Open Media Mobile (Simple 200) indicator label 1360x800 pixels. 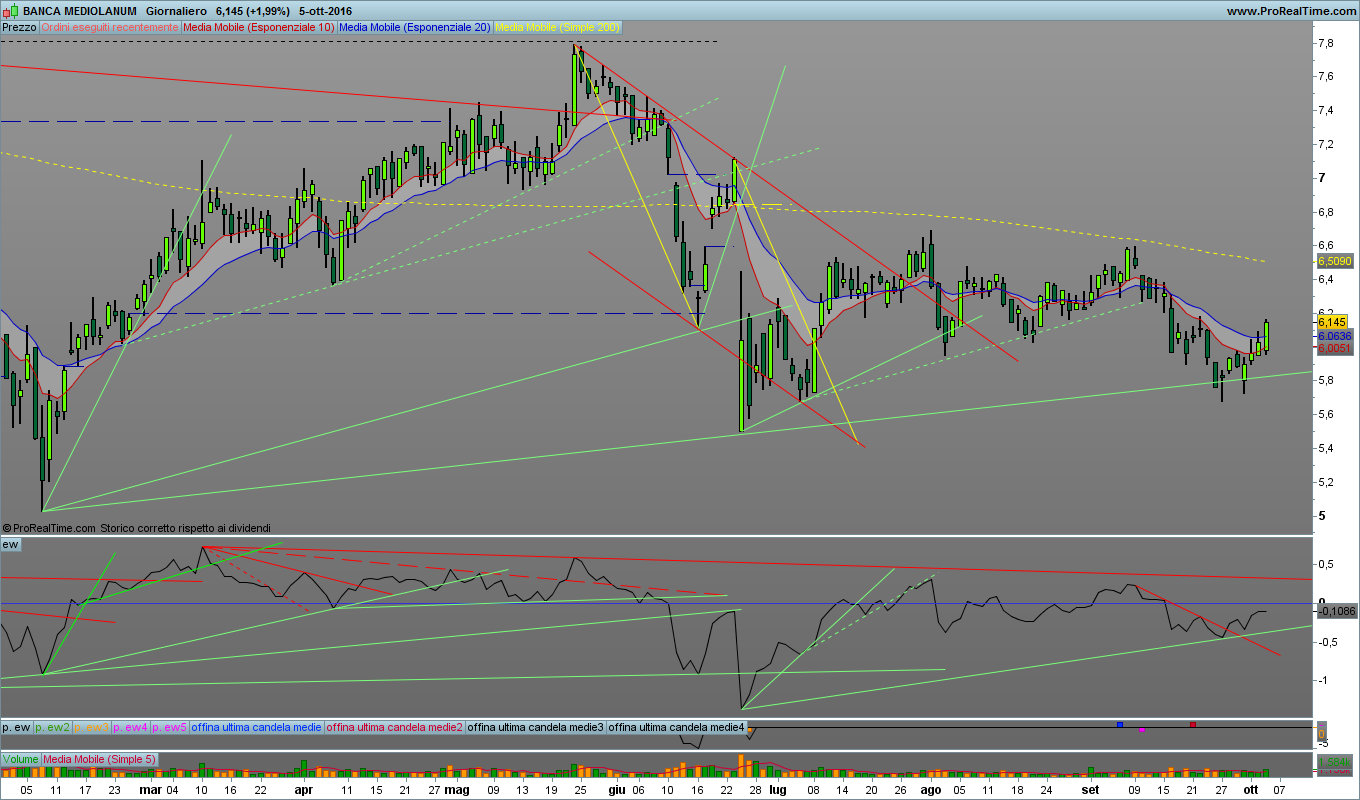click(558, 28)
